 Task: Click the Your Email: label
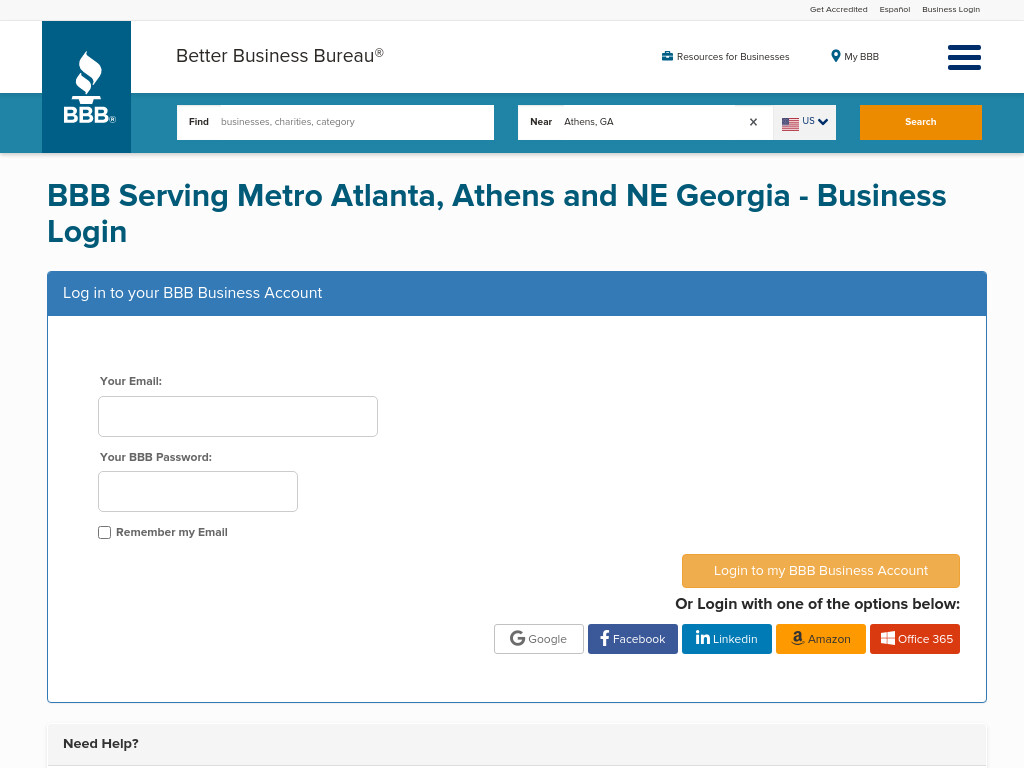[131, 381]
